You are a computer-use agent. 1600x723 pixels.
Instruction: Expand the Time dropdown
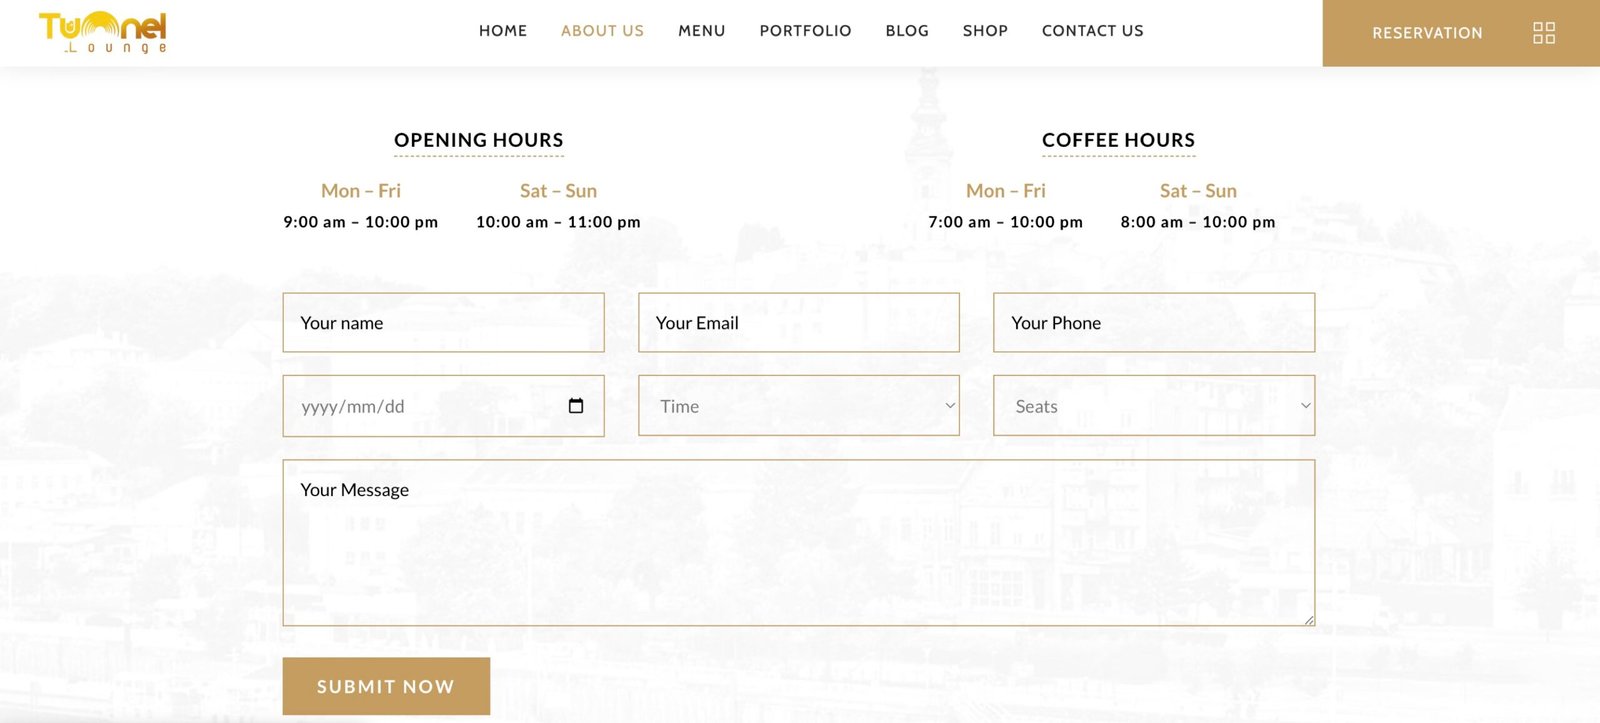click(798, 406)
